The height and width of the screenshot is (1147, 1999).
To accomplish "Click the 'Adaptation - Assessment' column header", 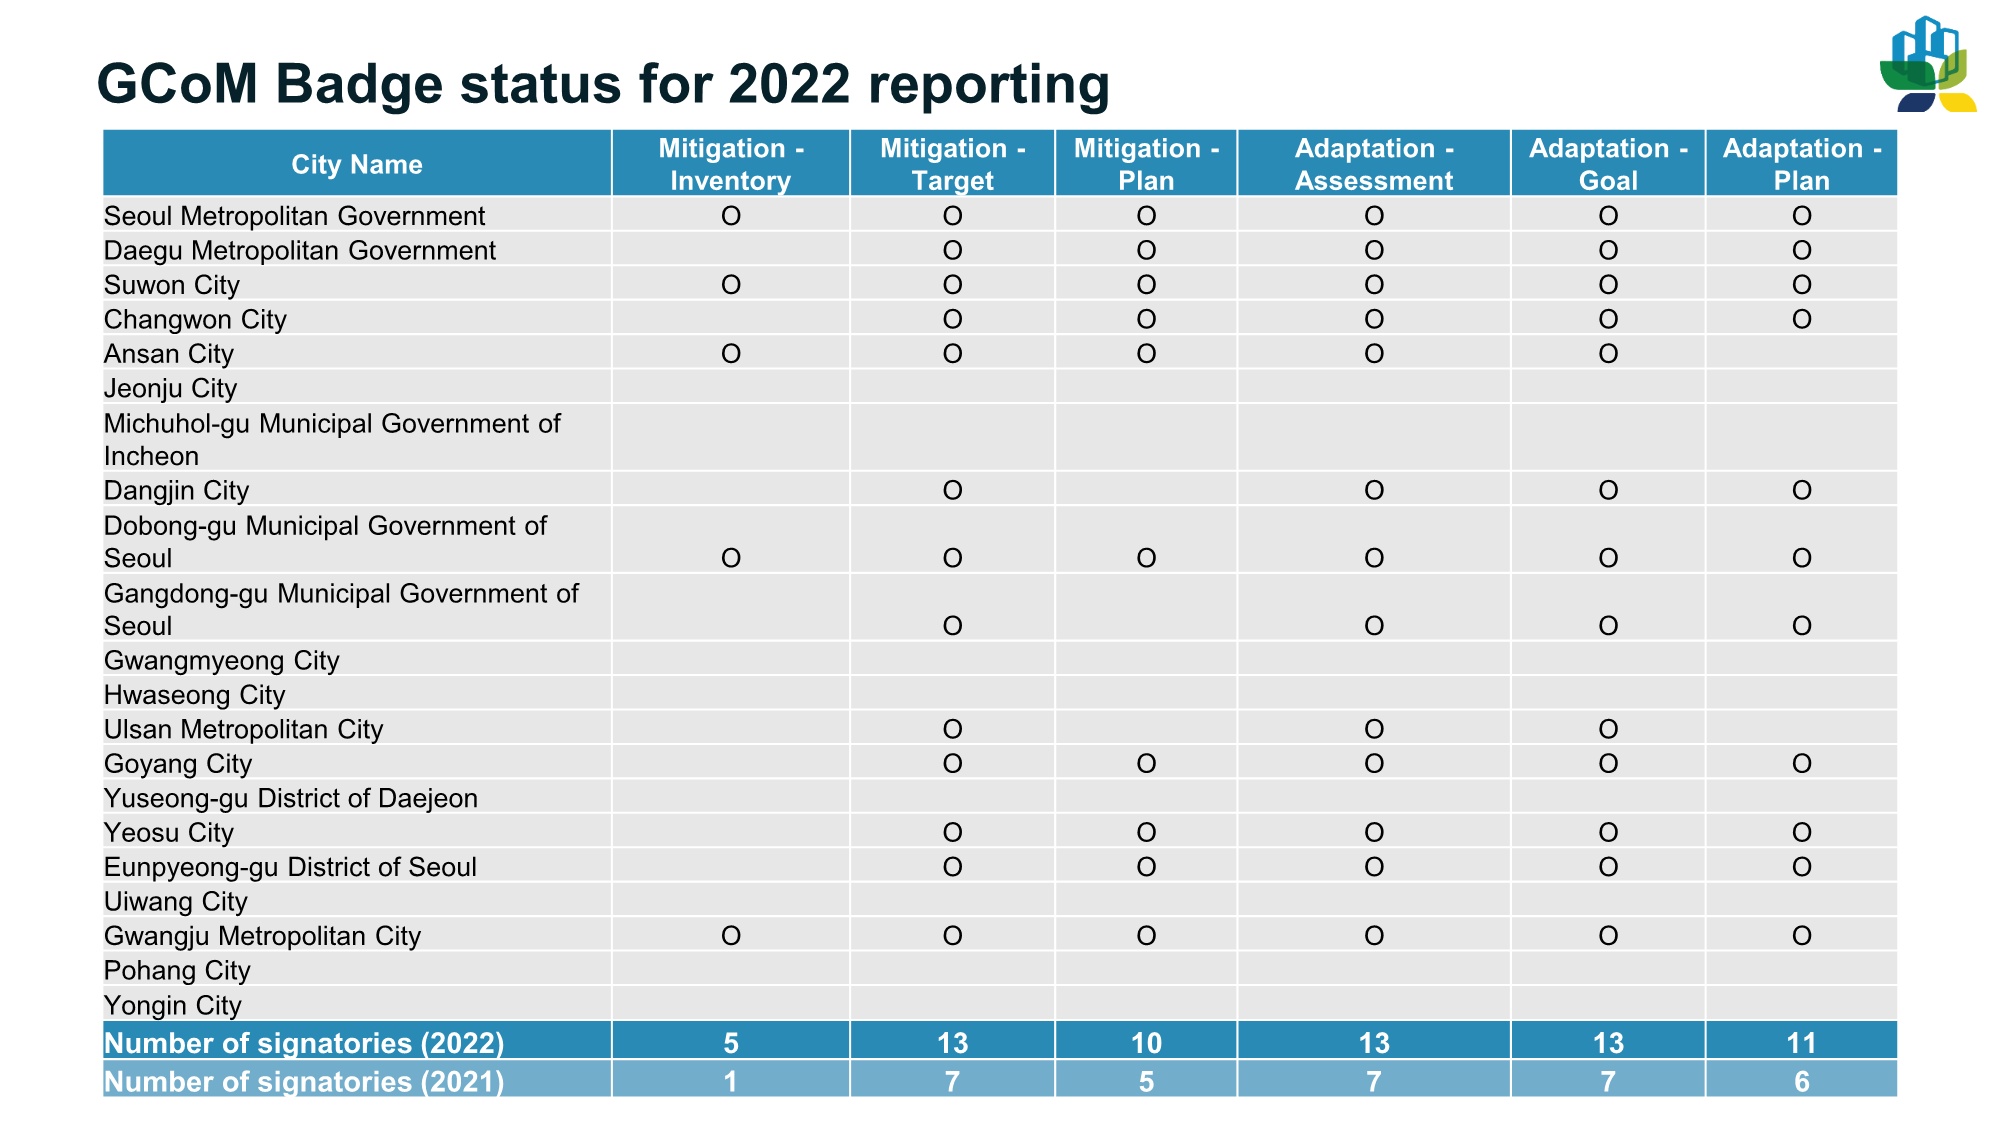I will click(x=1374, y=164).
